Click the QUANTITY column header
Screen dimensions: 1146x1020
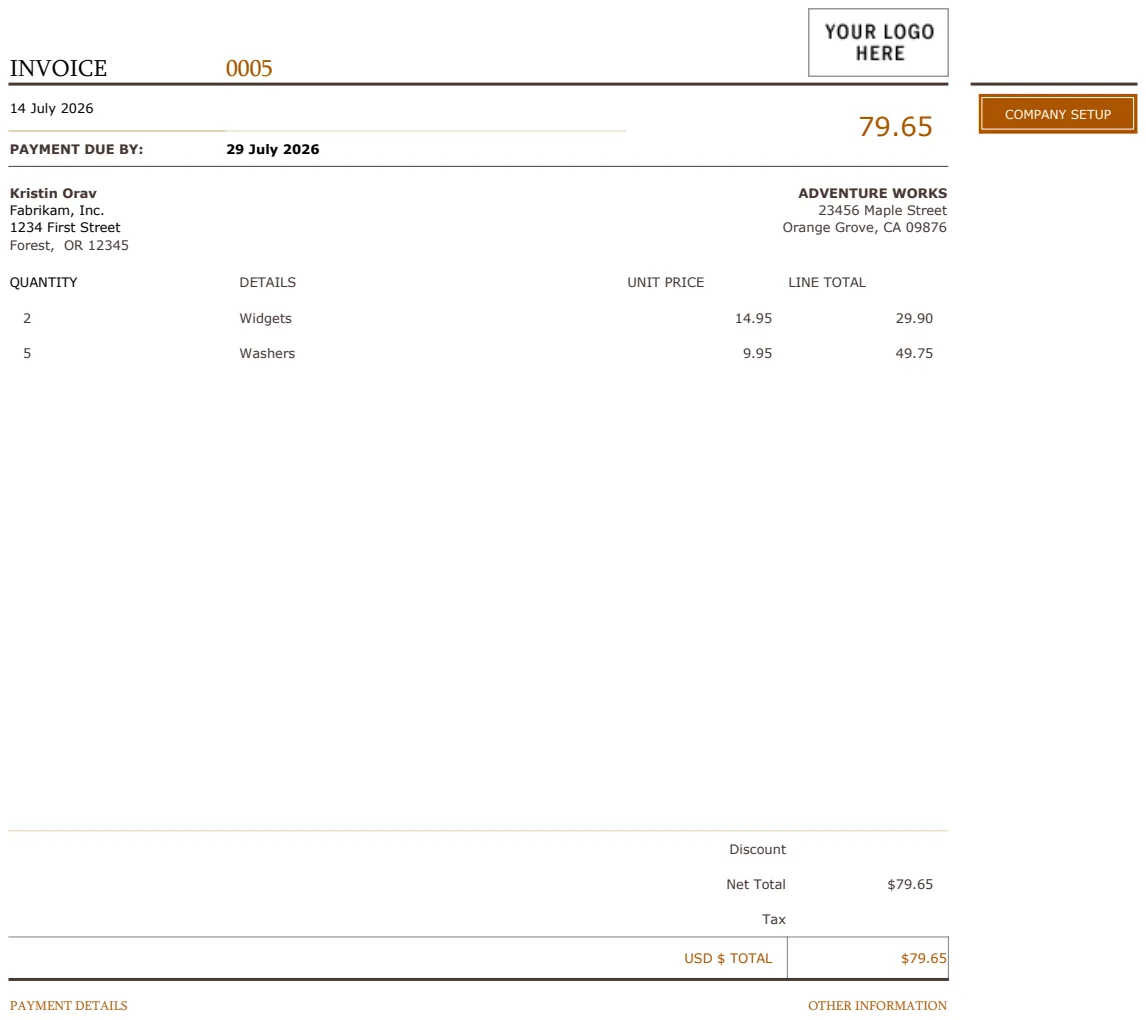[x=43, y=282]
